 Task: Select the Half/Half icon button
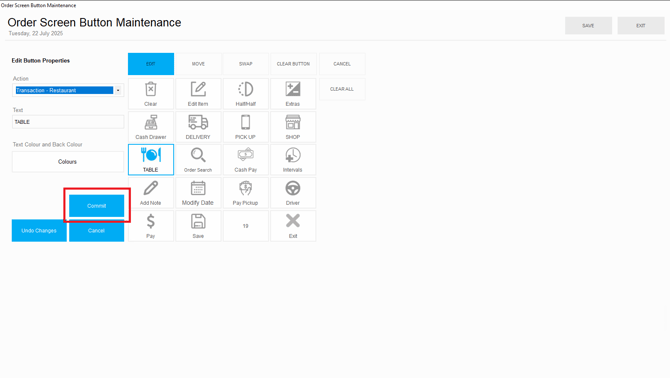tap(246, 94)
